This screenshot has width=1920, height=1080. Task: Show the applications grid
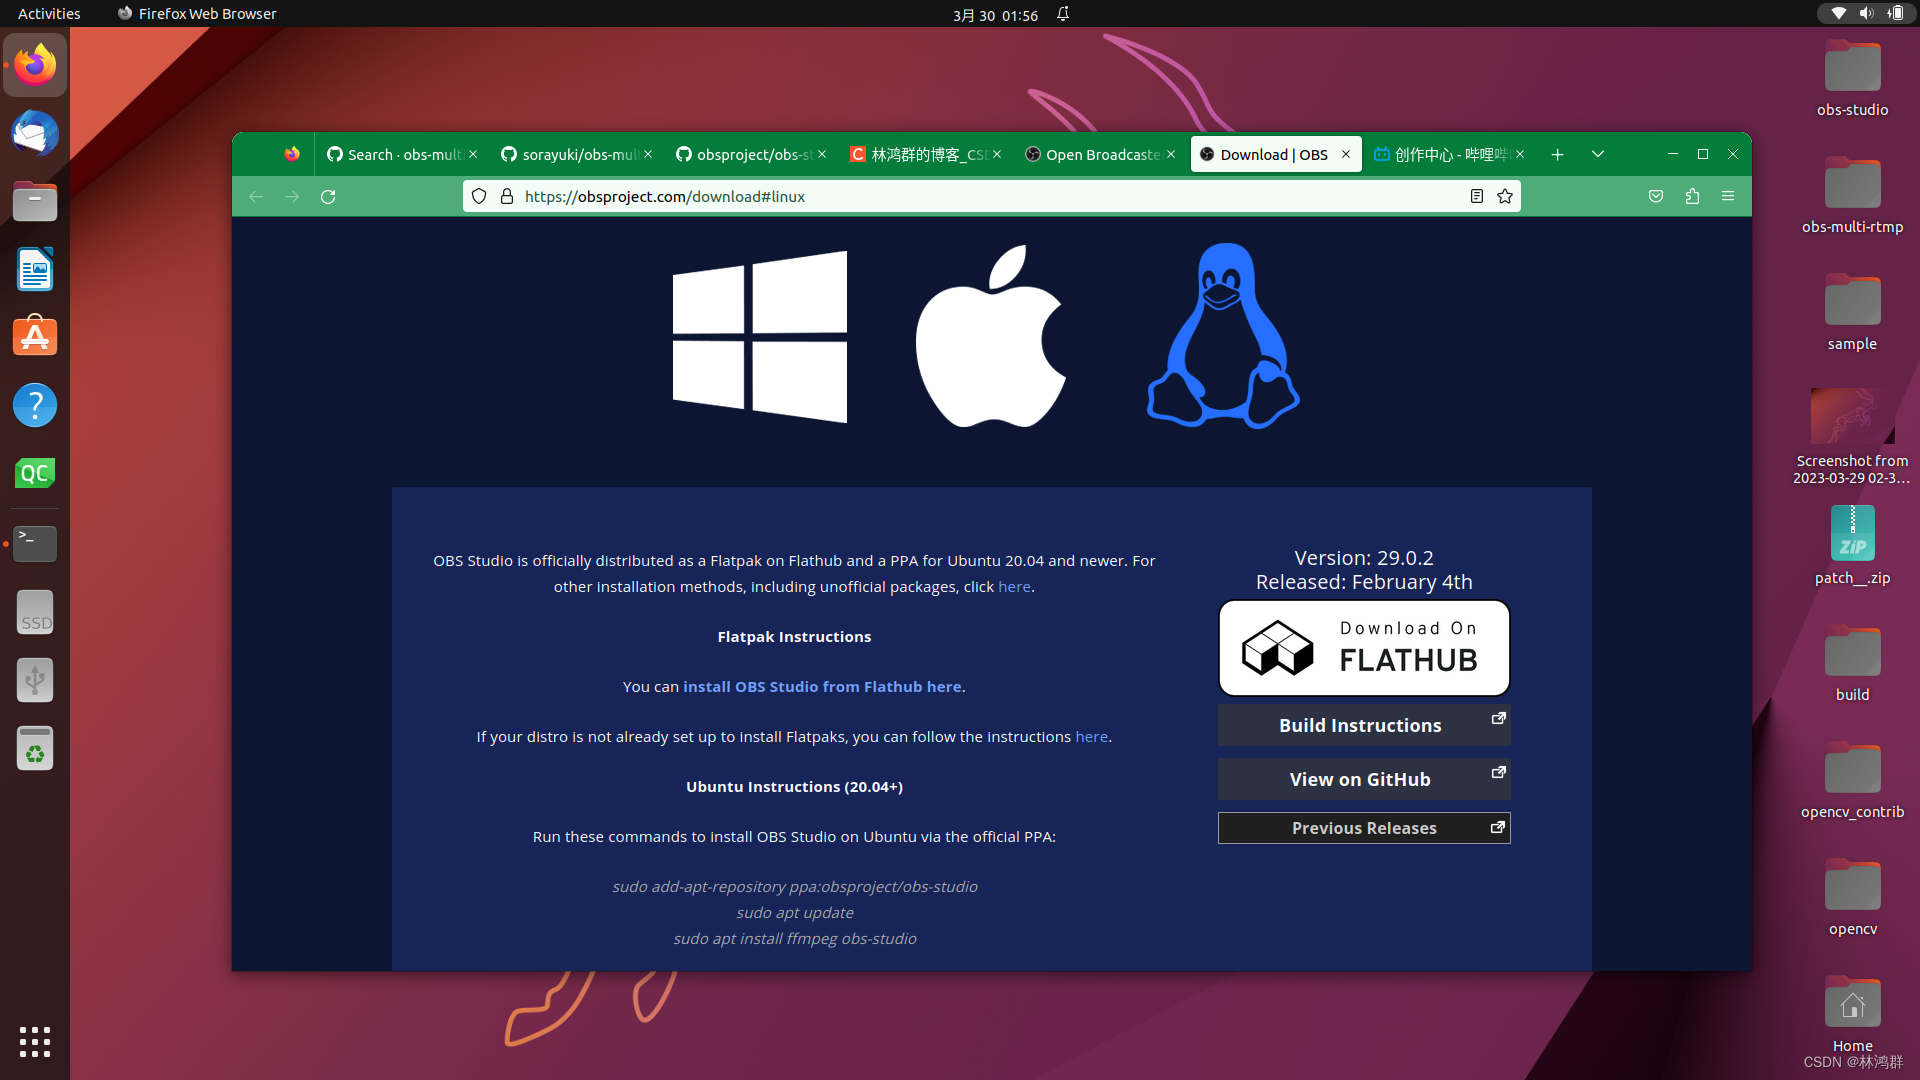click(35, 1041)
